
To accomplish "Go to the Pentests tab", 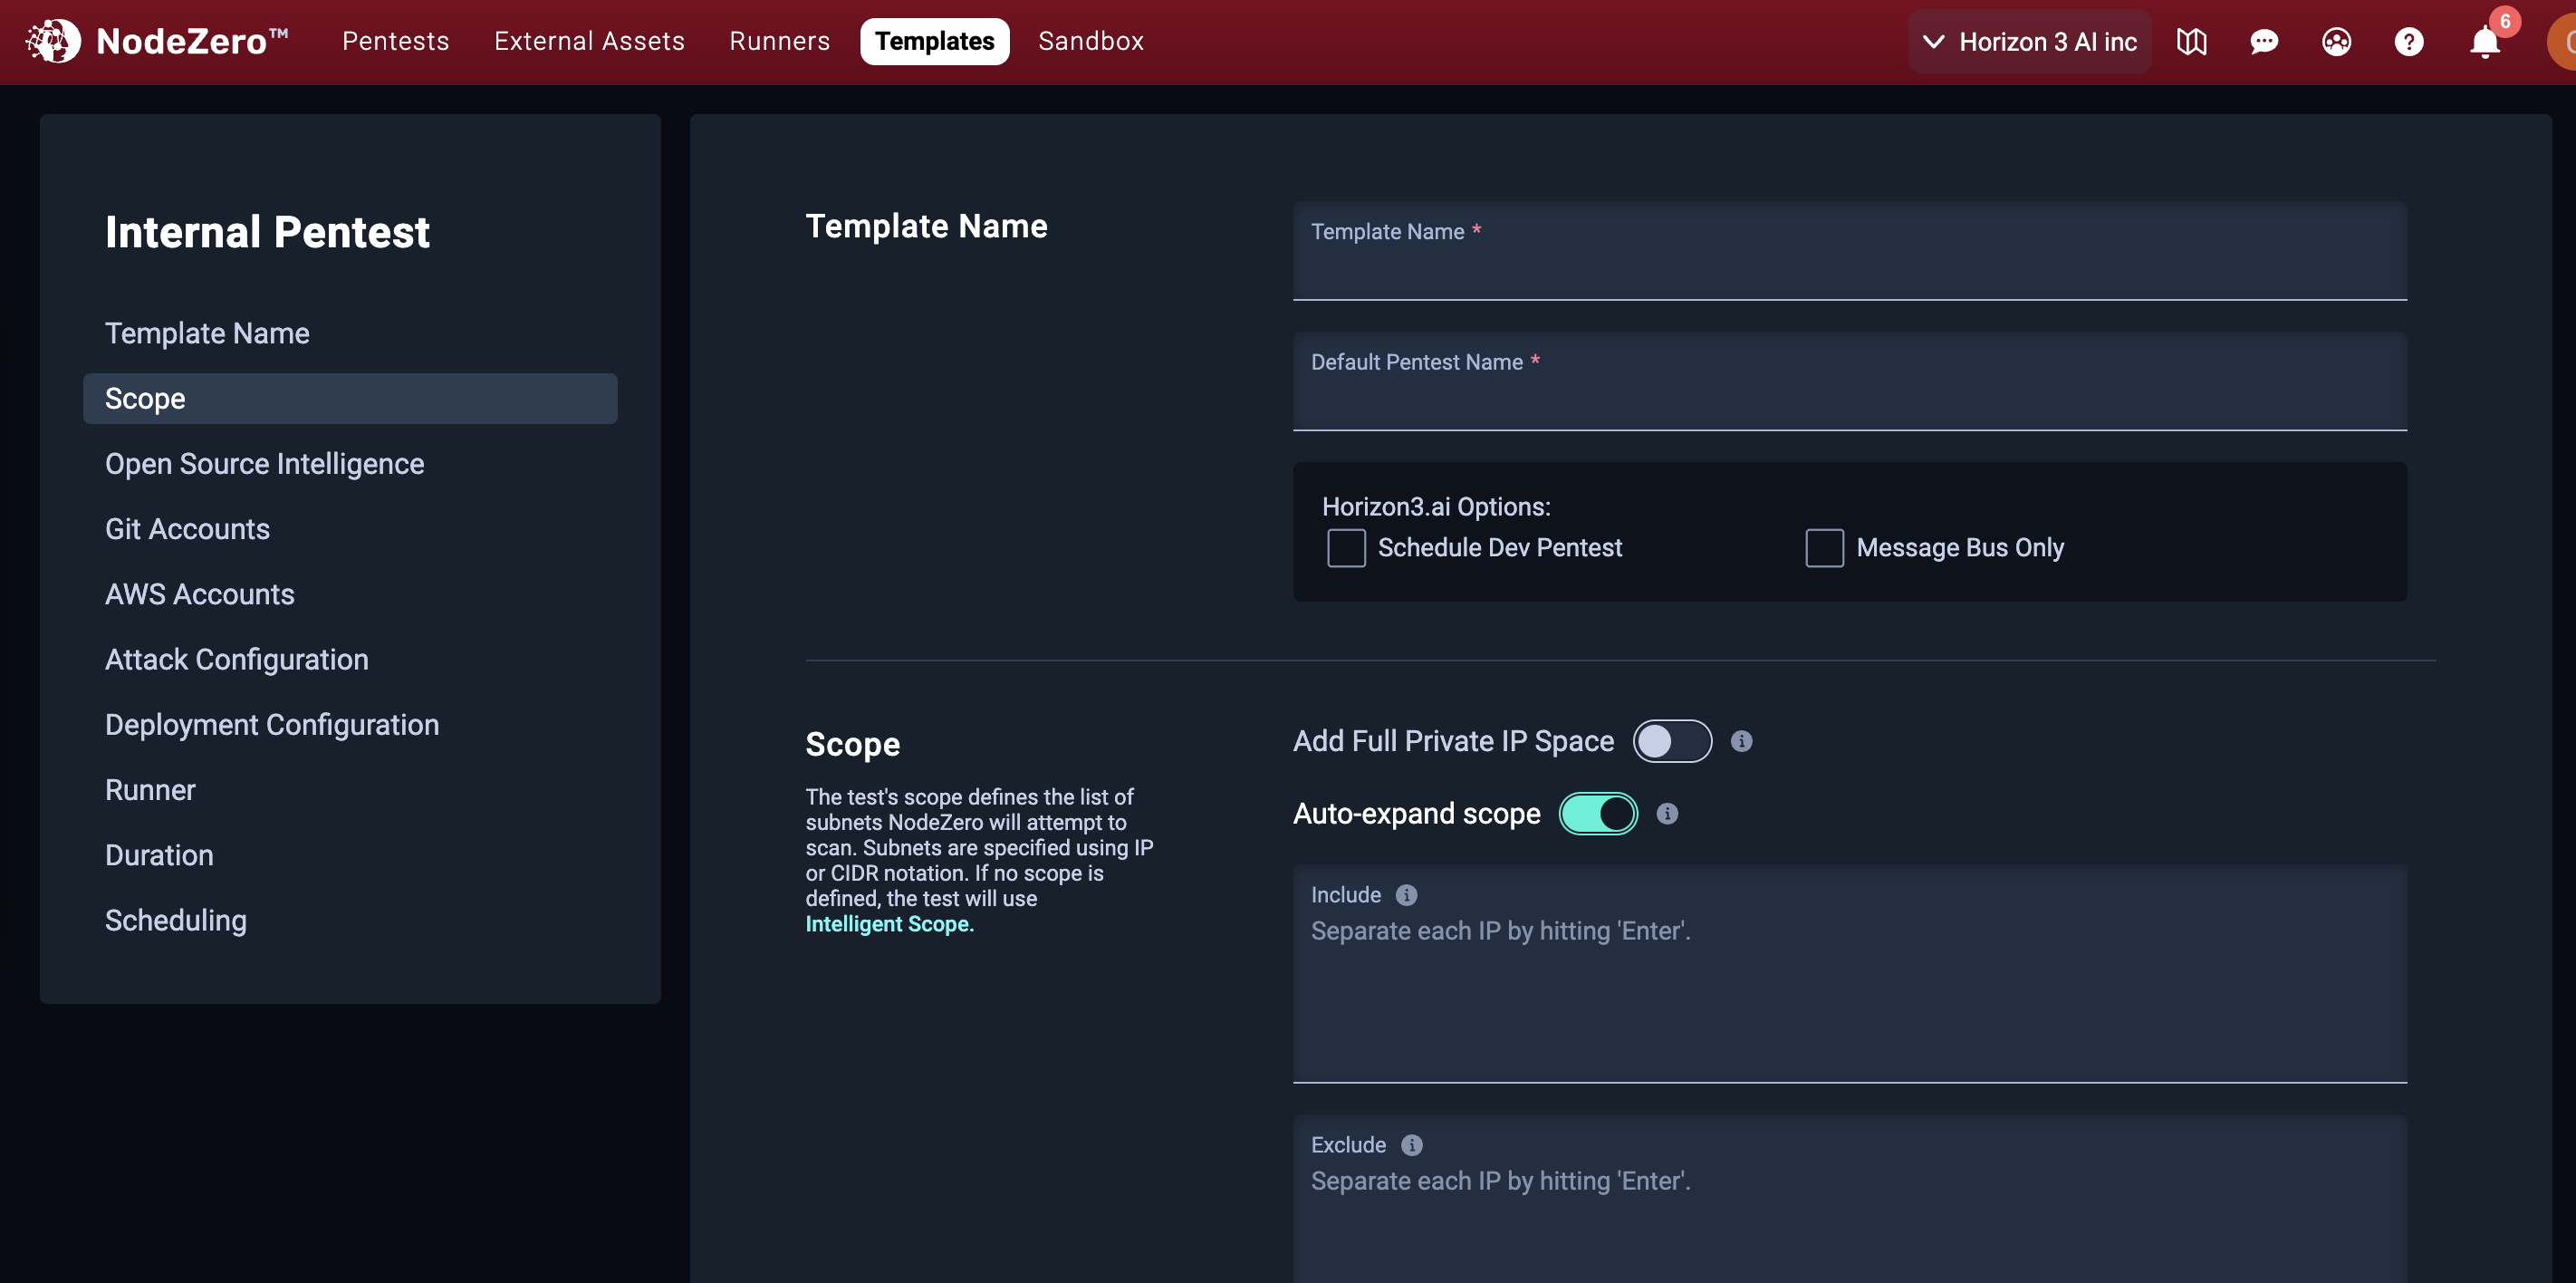I will [395, 41].
